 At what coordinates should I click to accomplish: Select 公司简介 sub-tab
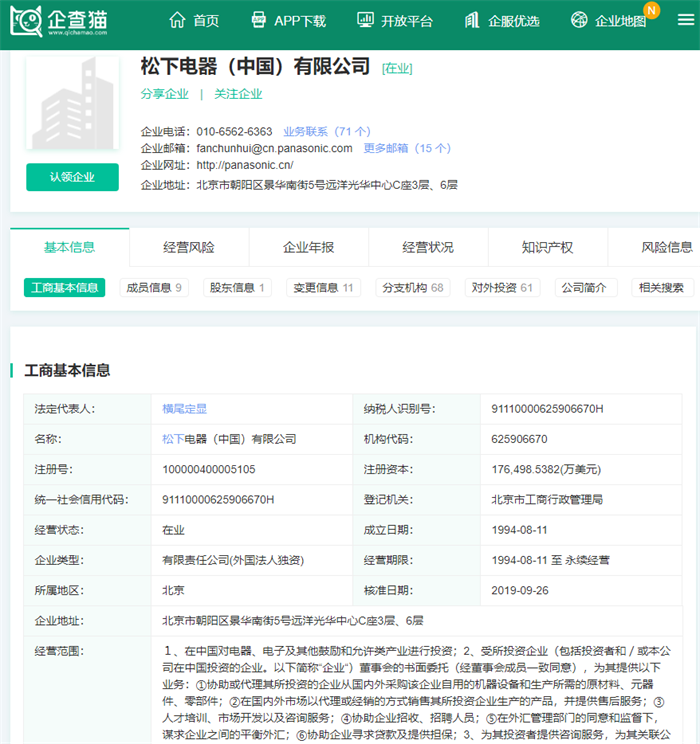(586, 288)
